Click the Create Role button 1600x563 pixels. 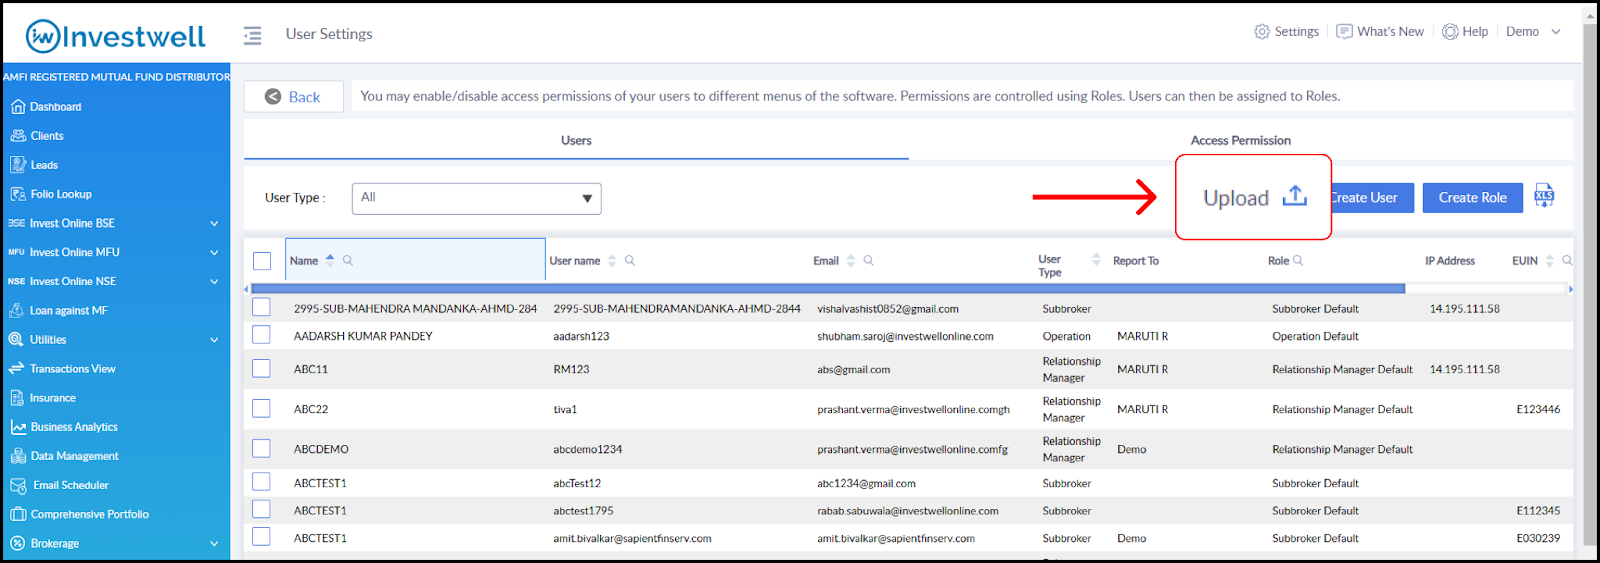(1472, 198)
